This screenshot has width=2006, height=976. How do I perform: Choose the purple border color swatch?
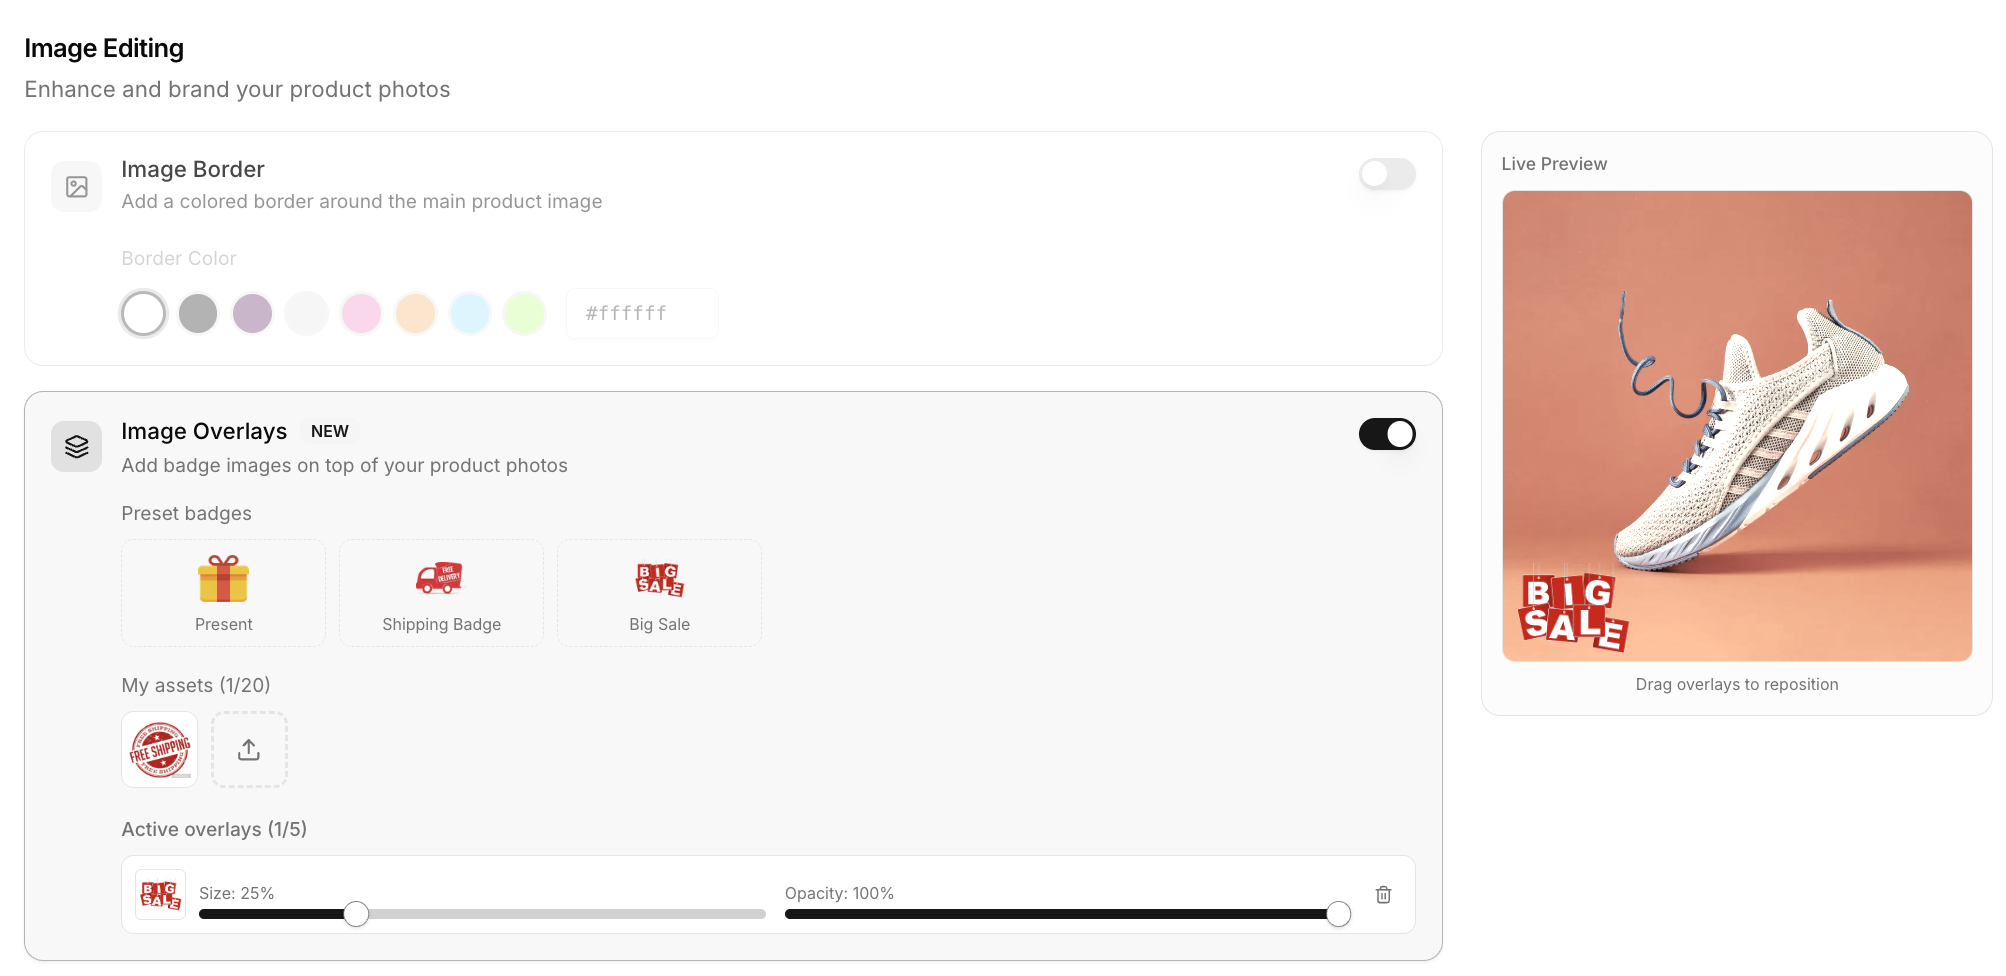[252, 313]
